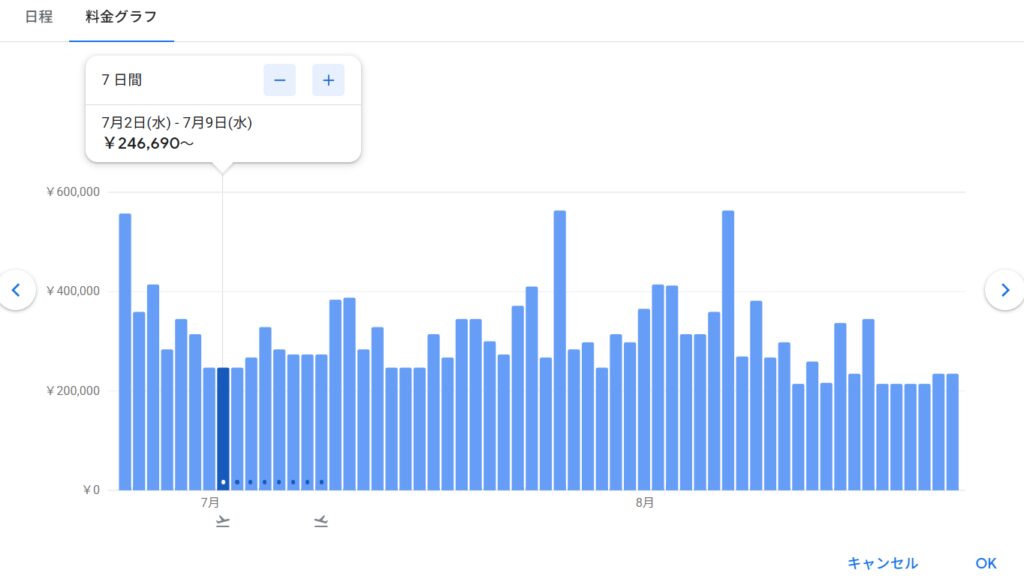Click the ￥600,000 axis label
The image size is (1024, 582).
(72, 192)
